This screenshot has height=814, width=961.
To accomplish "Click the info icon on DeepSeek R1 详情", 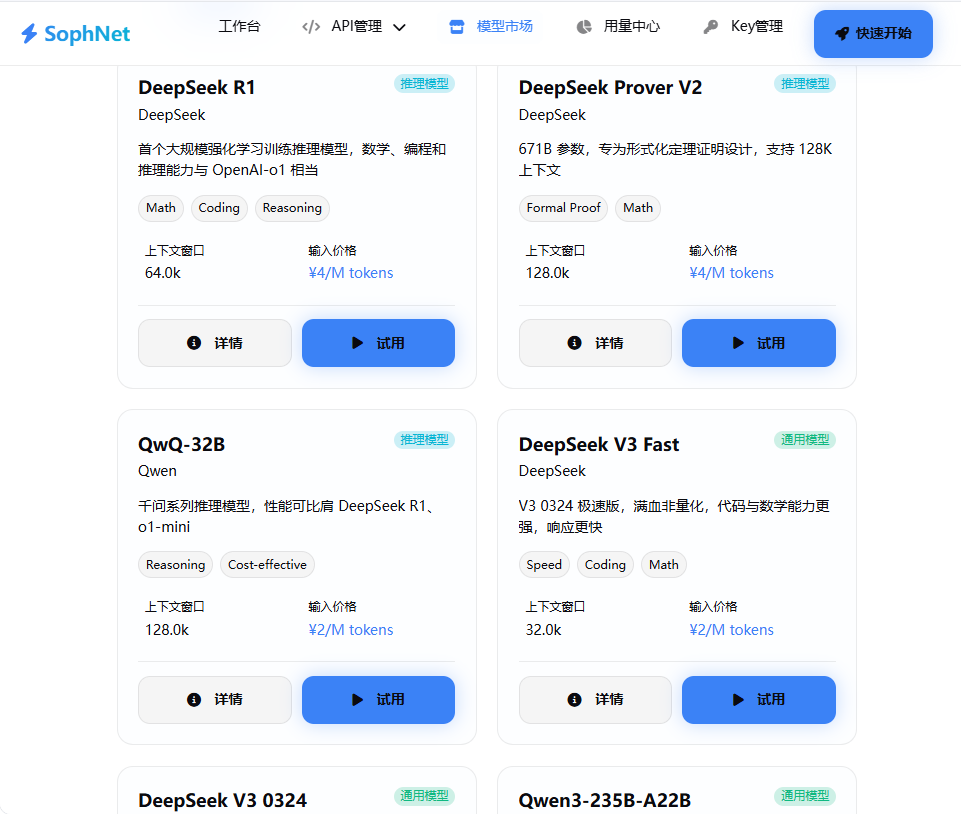I will (x=194, y=343).
